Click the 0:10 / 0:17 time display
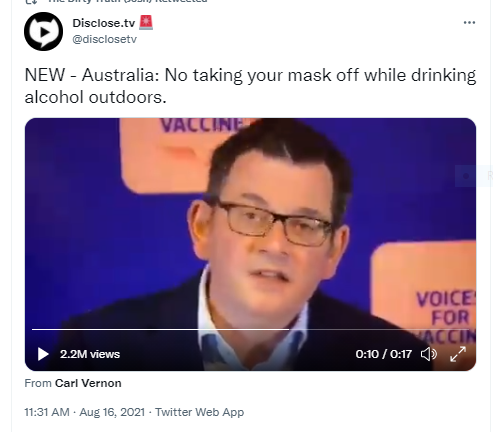 (x=384, y=354)
